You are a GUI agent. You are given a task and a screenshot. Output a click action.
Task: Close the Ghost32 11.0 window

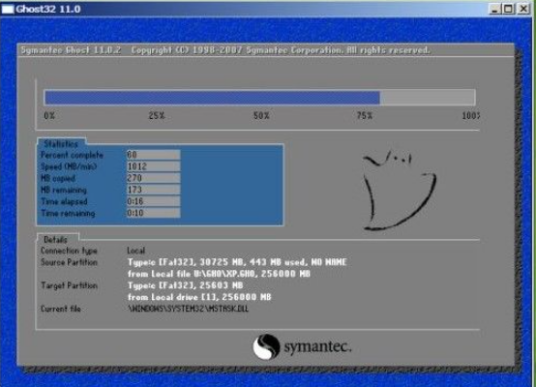(523, 9)
